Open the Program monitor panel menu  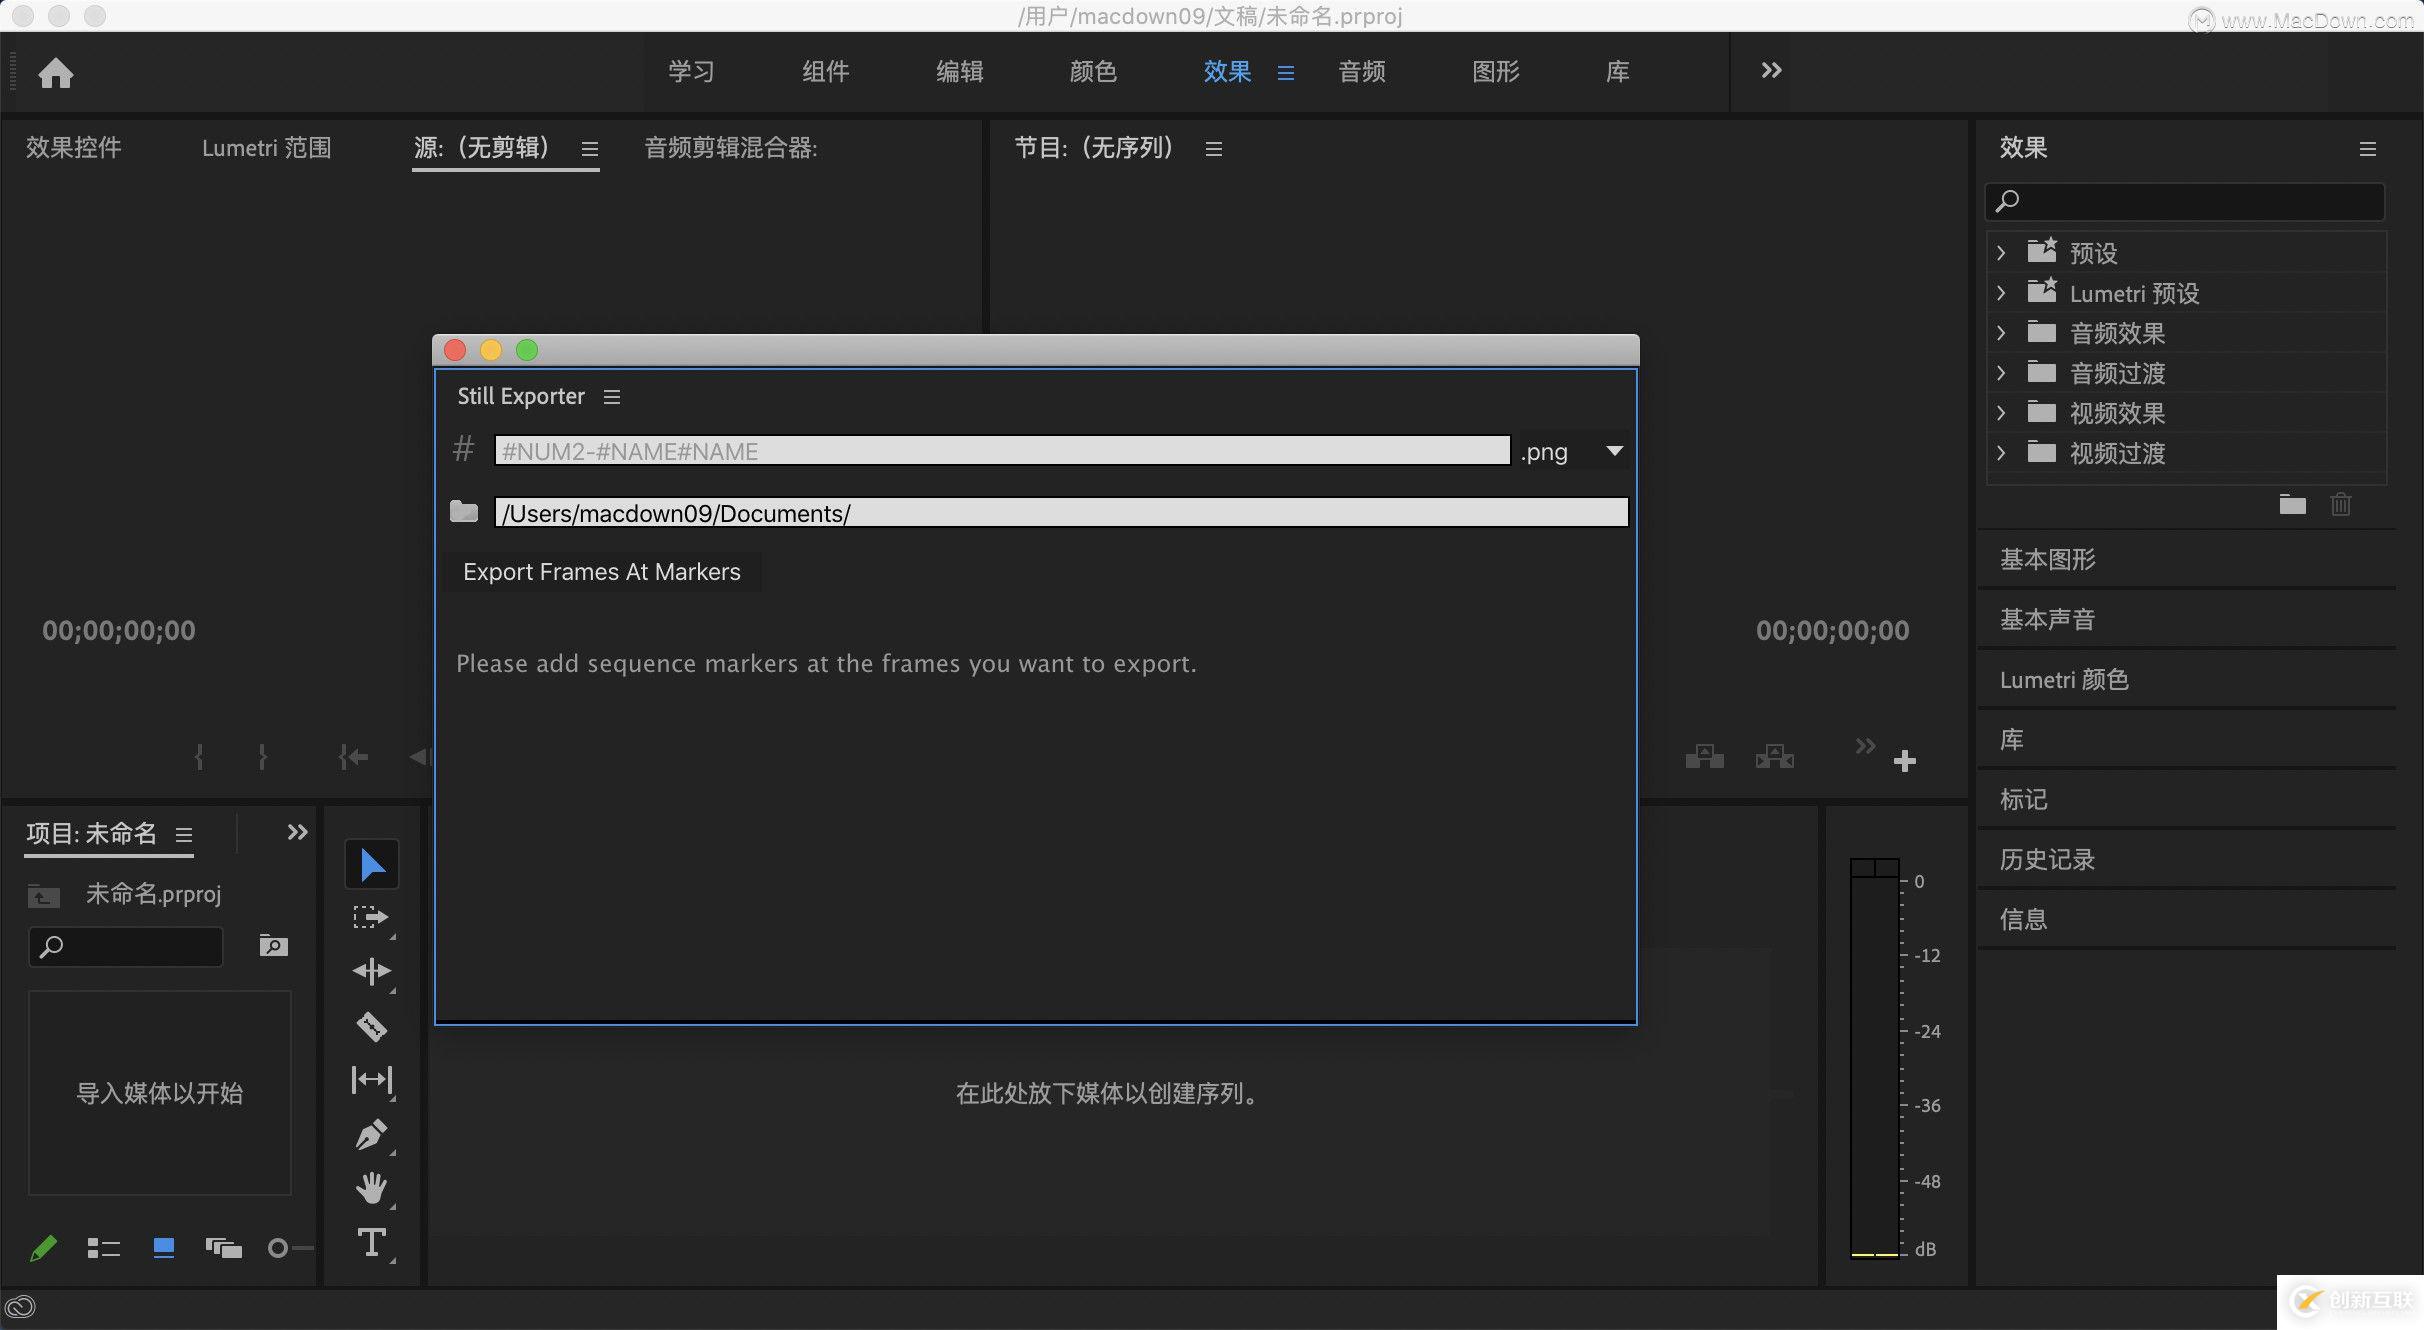(x=1214, y=149)
